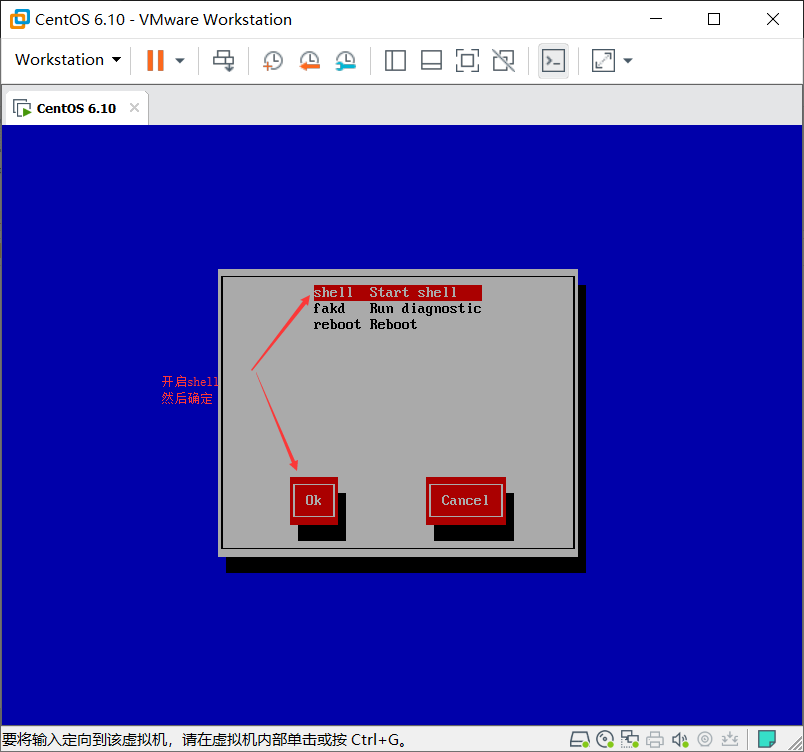Viewport: 804px width, 752px height.
Task: Revert VM to previous snapshot
Action: tap(309, 60)
